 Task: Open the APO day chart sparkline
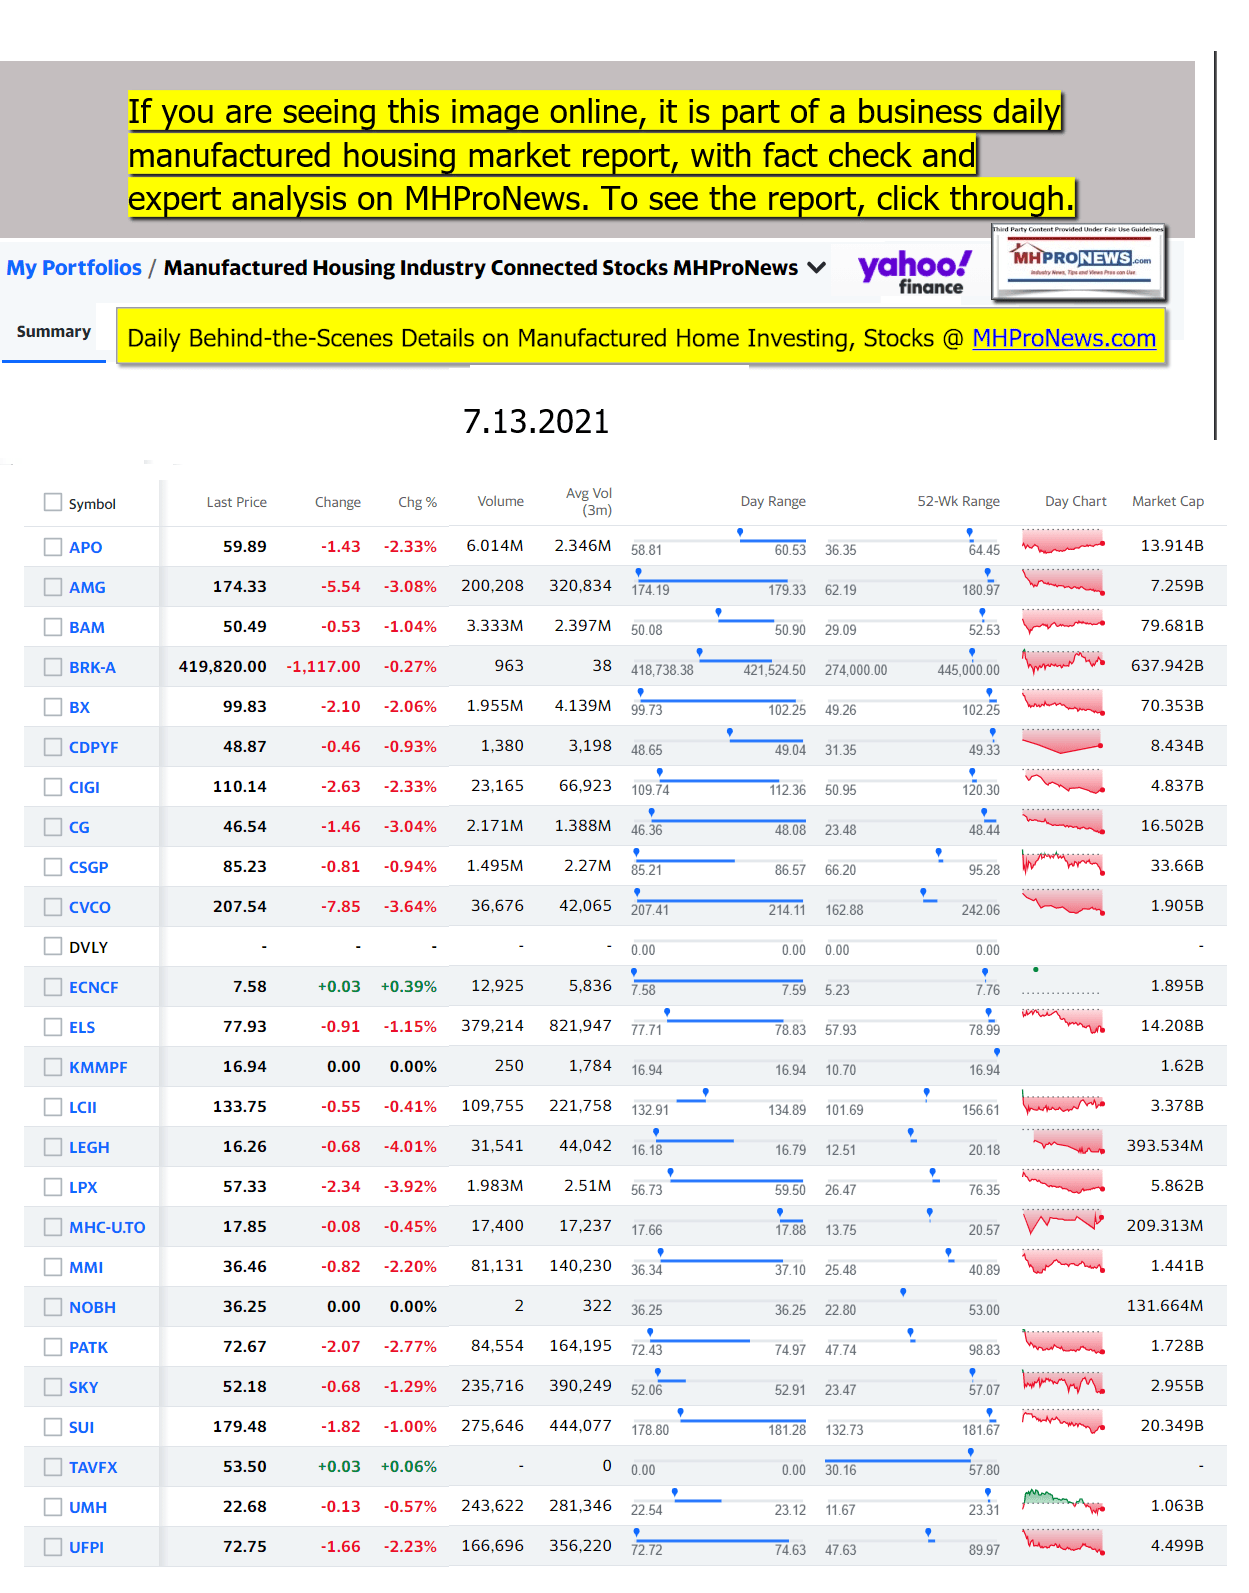pyautogui.click(x=1063, y=544)
